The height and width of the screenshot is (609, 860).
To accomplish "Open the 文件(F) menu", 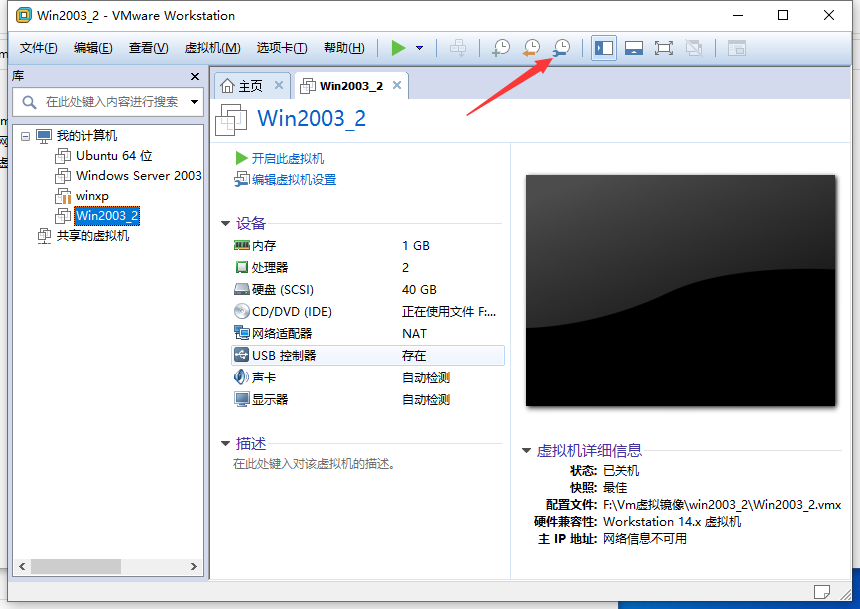I will pyautogui.click(x=38, y=48).
